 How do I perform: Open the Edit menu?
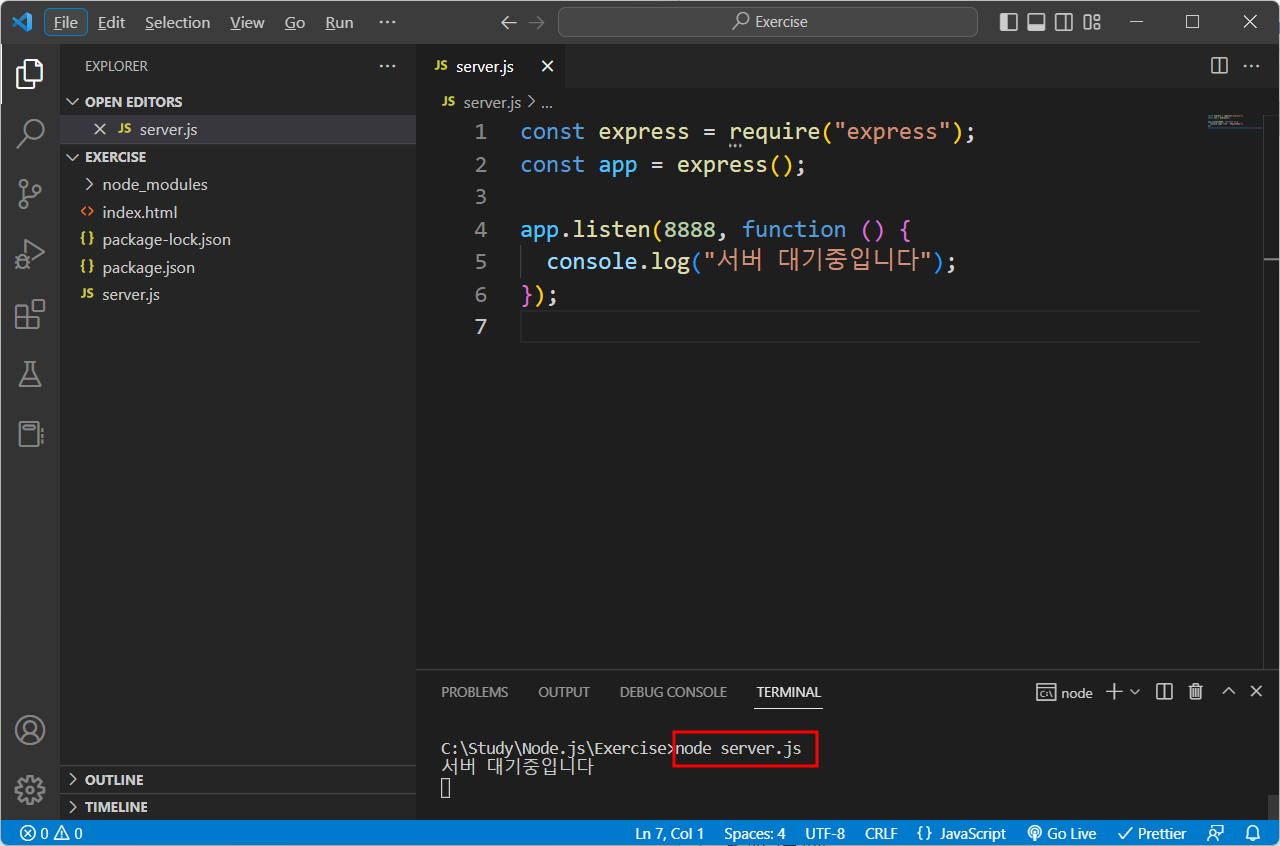(112, 22)
